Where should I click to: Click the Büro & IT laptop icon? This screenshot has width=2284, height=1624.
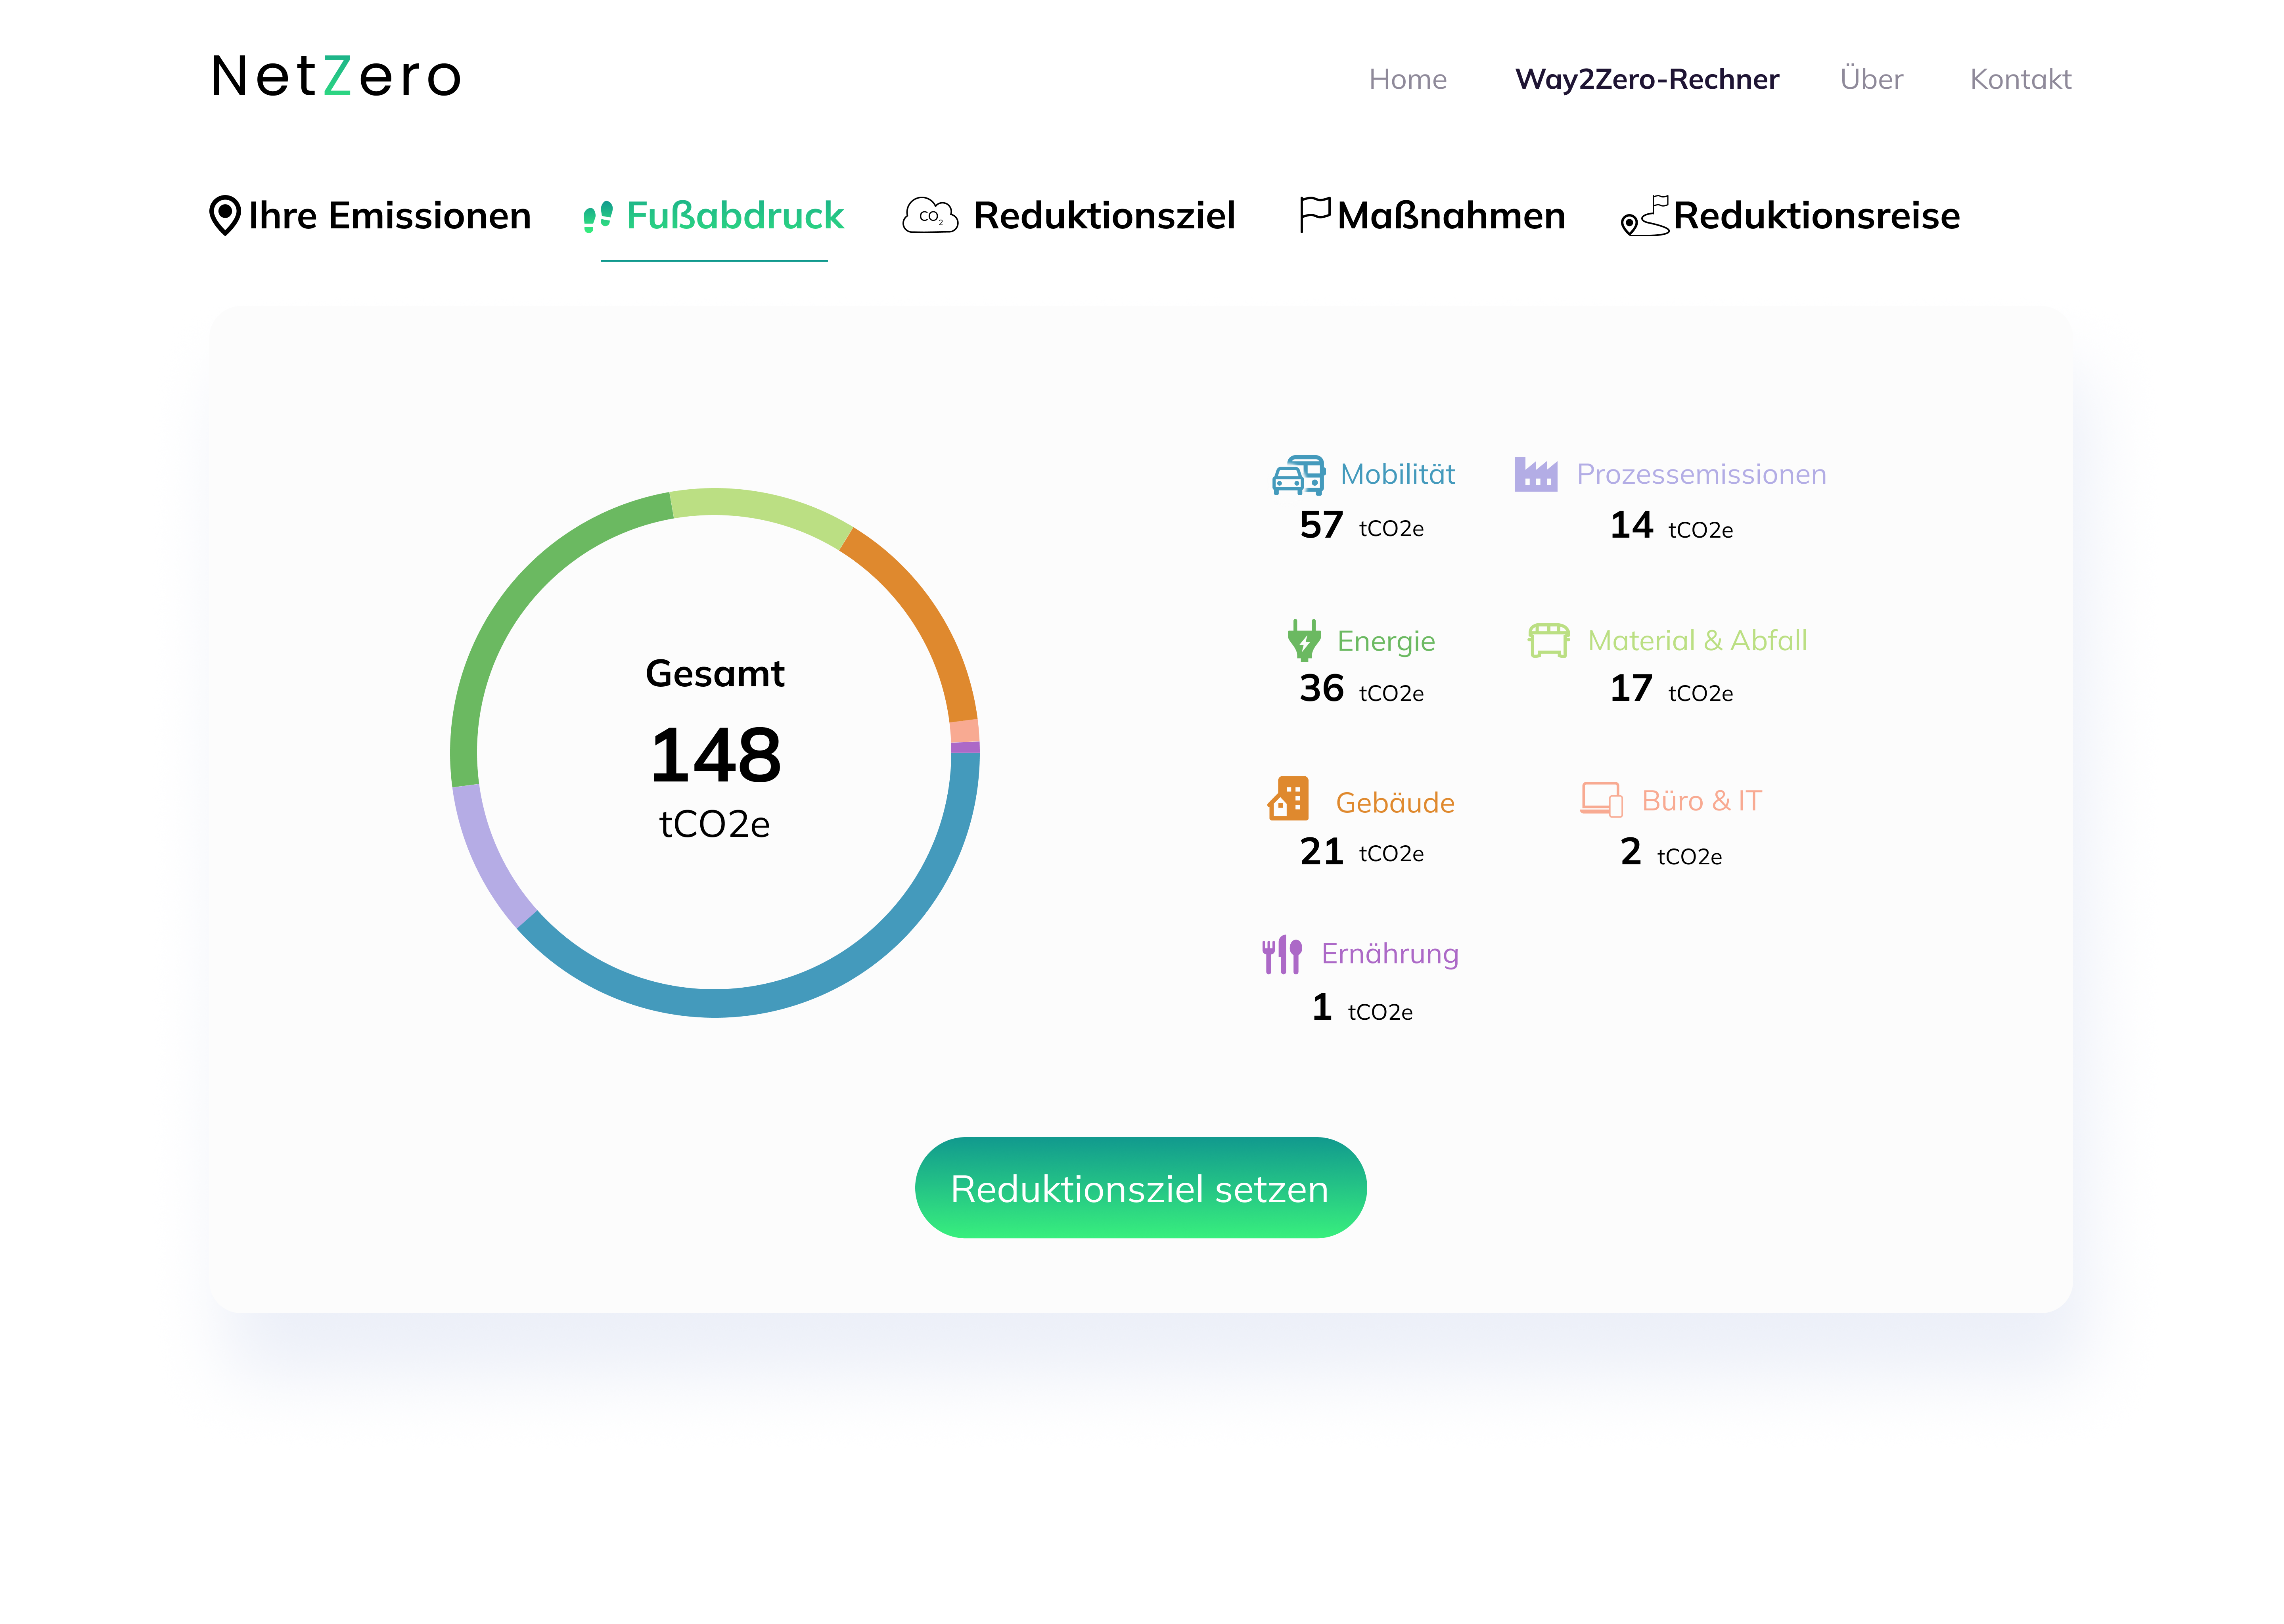pyautogui.click(x=1601, y=800)
